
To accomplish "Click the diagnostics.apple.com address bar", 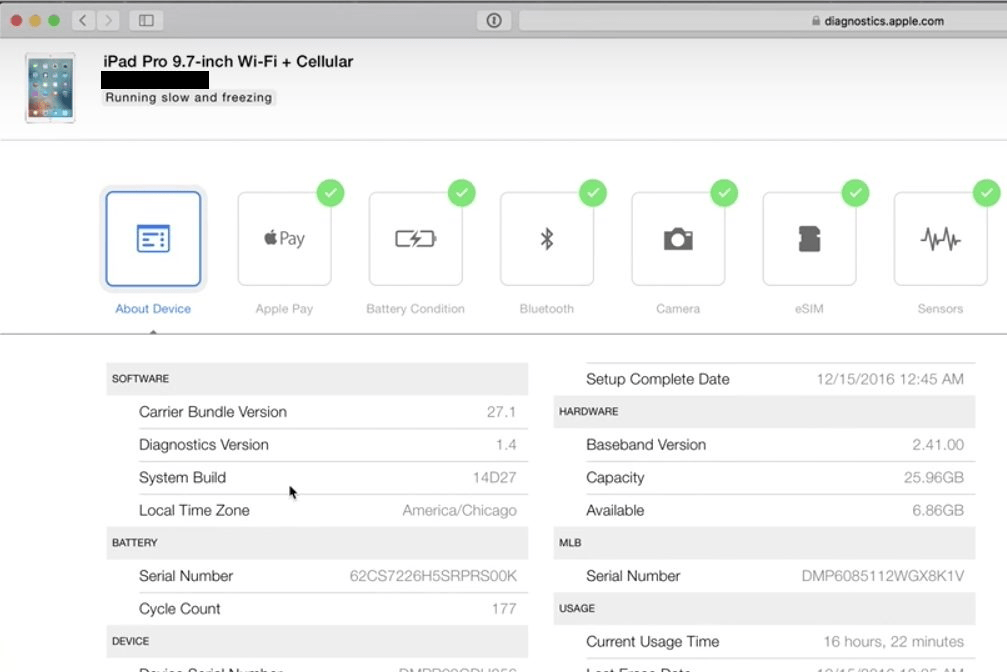I will coord(760,20).
